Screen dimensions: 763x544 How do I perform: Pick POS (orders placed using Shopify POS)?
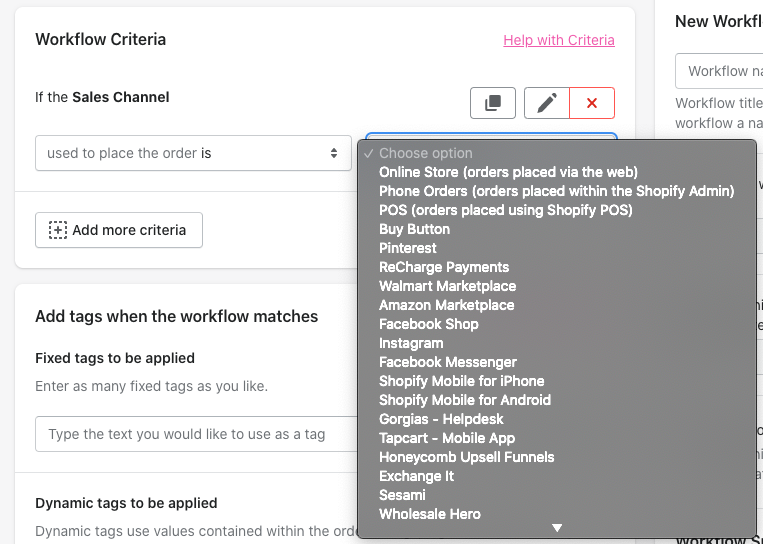(557, 210)
